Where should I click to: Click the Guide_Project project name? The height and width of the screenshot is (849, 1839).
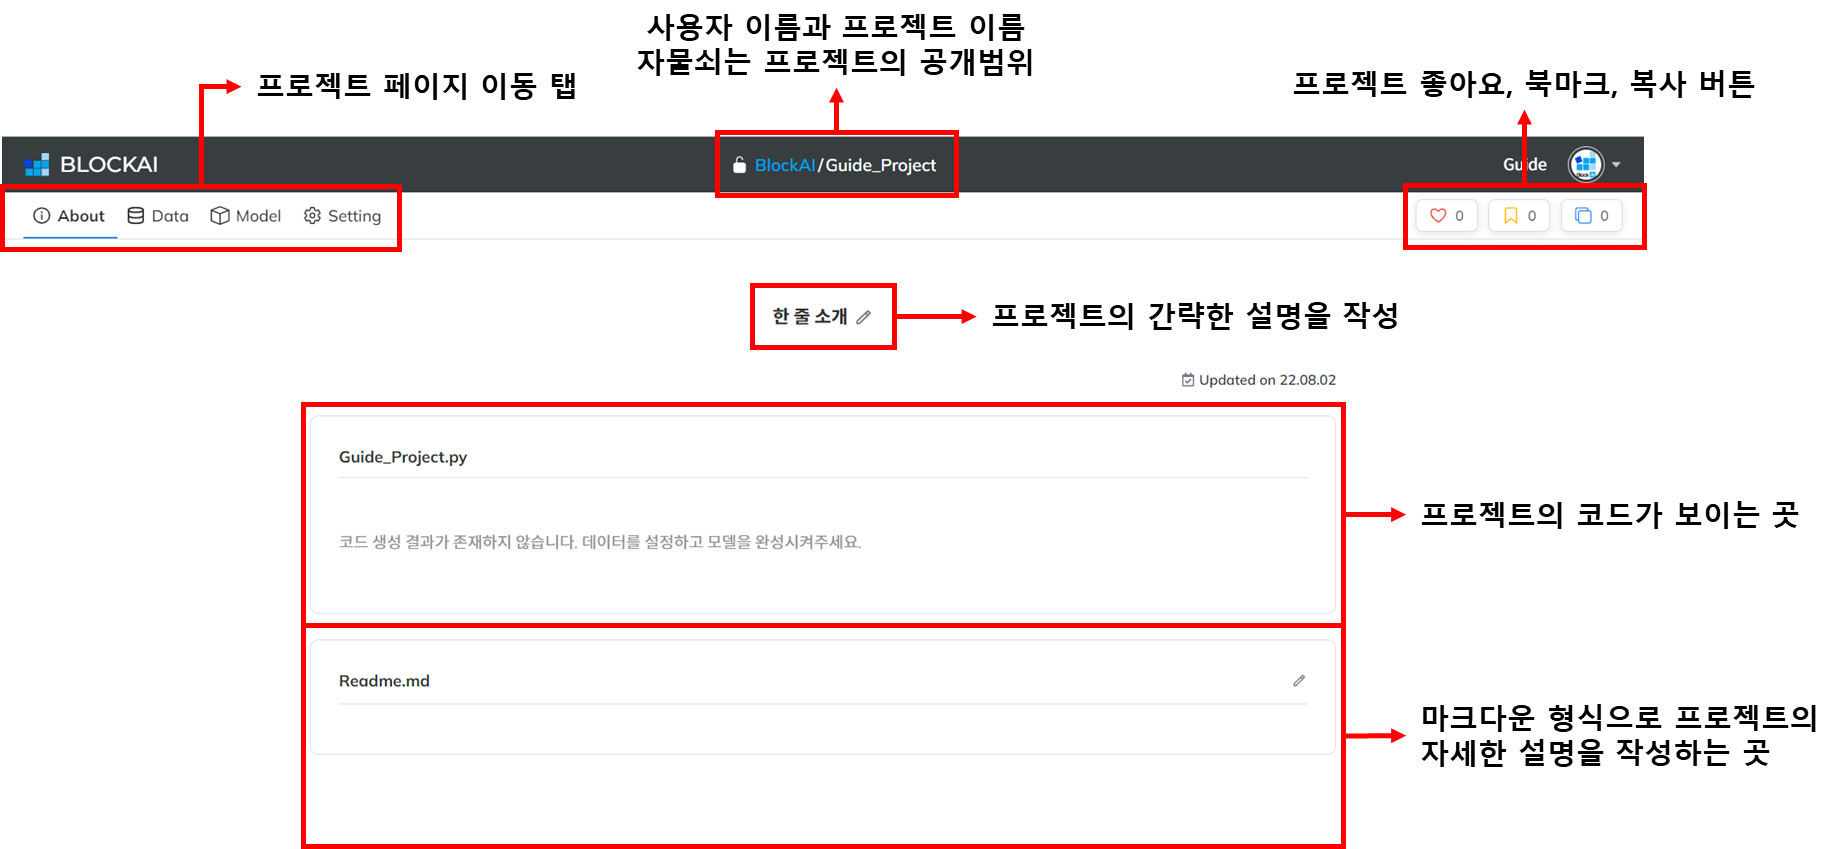coord(881,165)
